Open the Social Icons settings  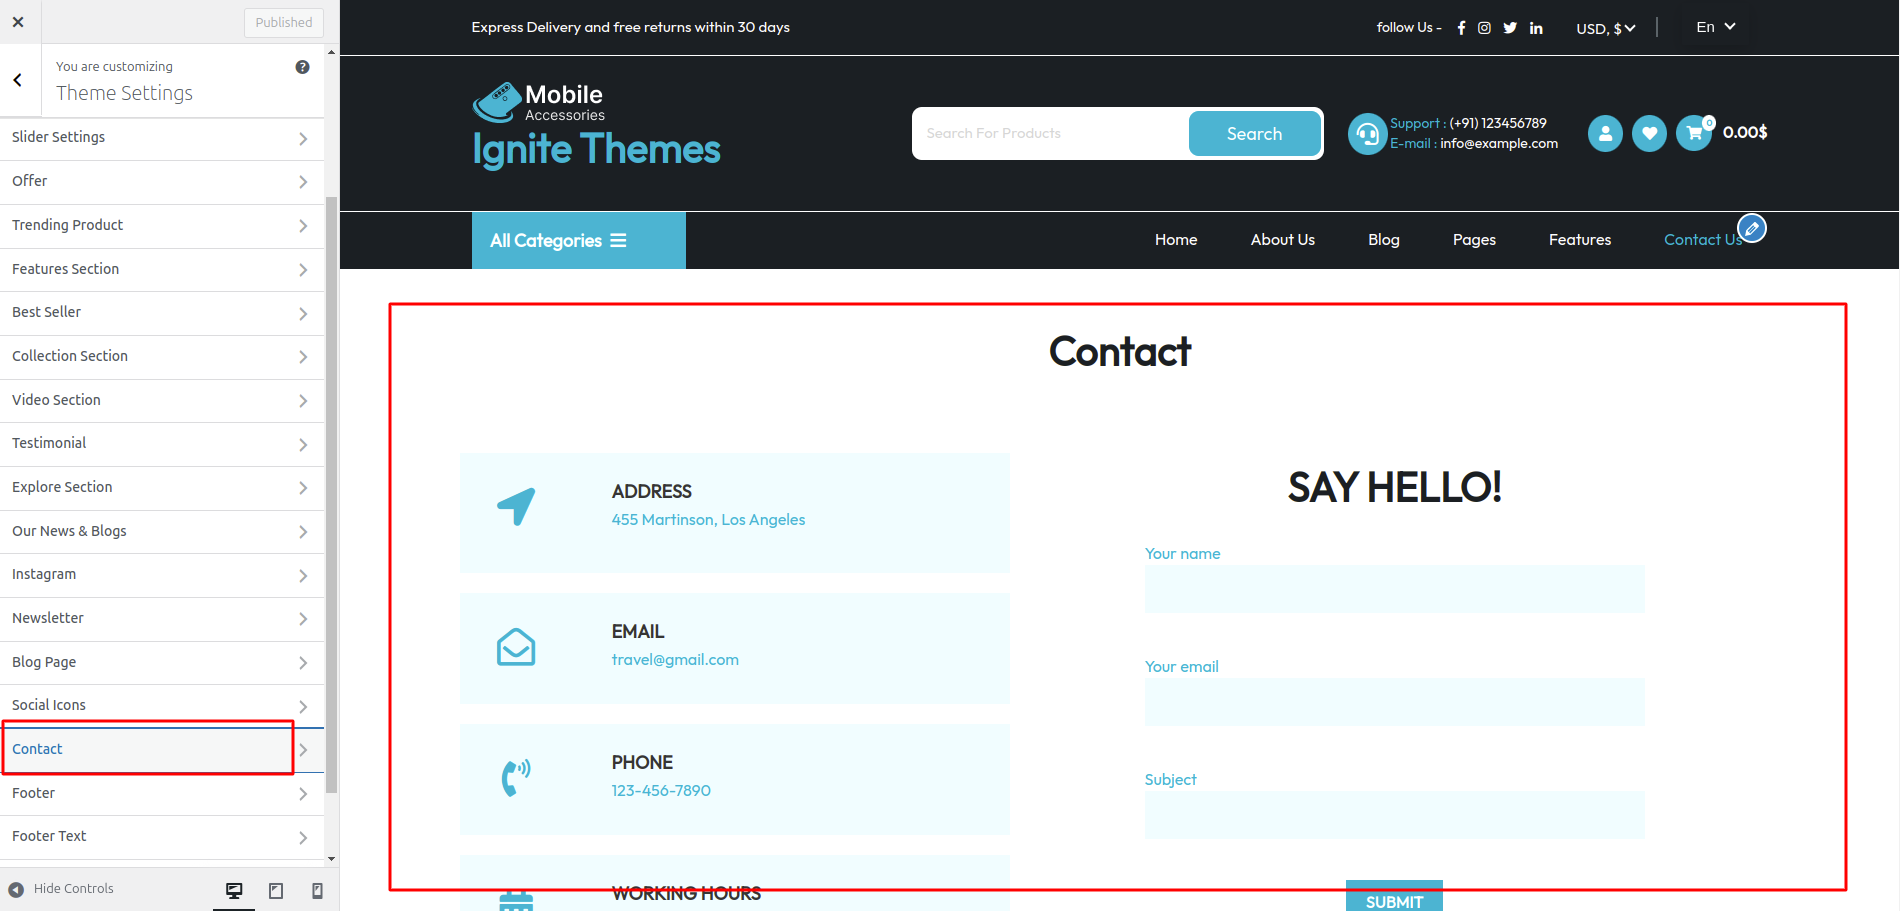tap(162, 706)
